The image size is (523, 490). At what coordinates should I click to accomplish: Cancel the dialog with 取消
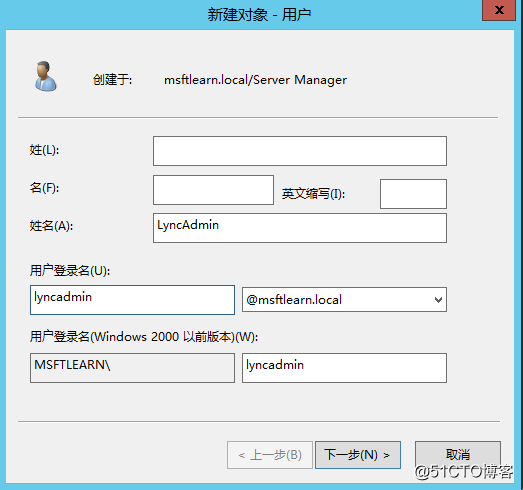click(458, 455)
